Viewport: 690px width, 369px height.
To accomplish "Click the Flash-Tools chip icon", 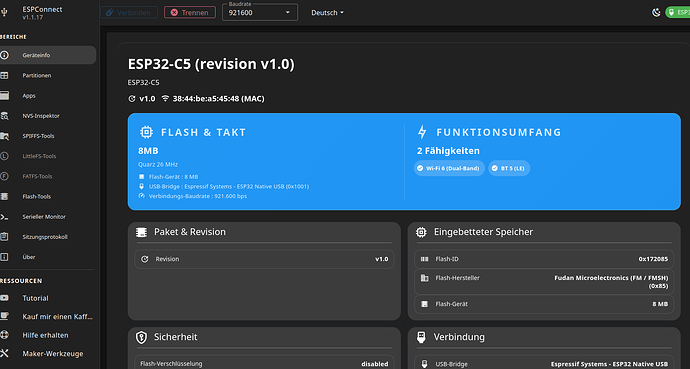I will [4, 197].
